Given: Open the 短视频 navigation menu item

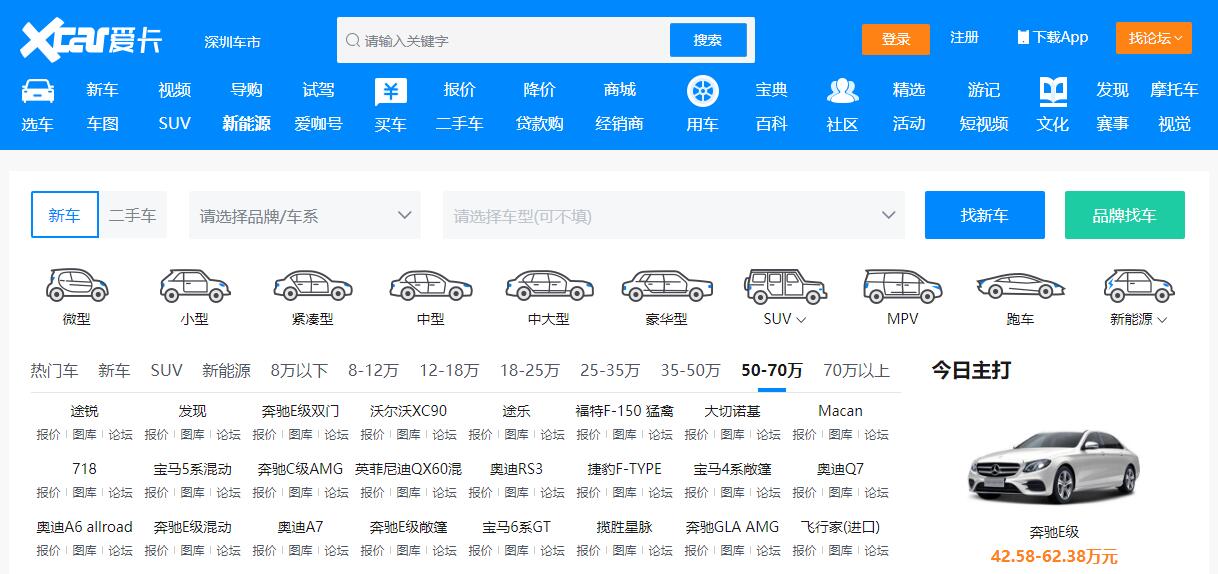Looking at the screenshot, I should coord(984,124).
